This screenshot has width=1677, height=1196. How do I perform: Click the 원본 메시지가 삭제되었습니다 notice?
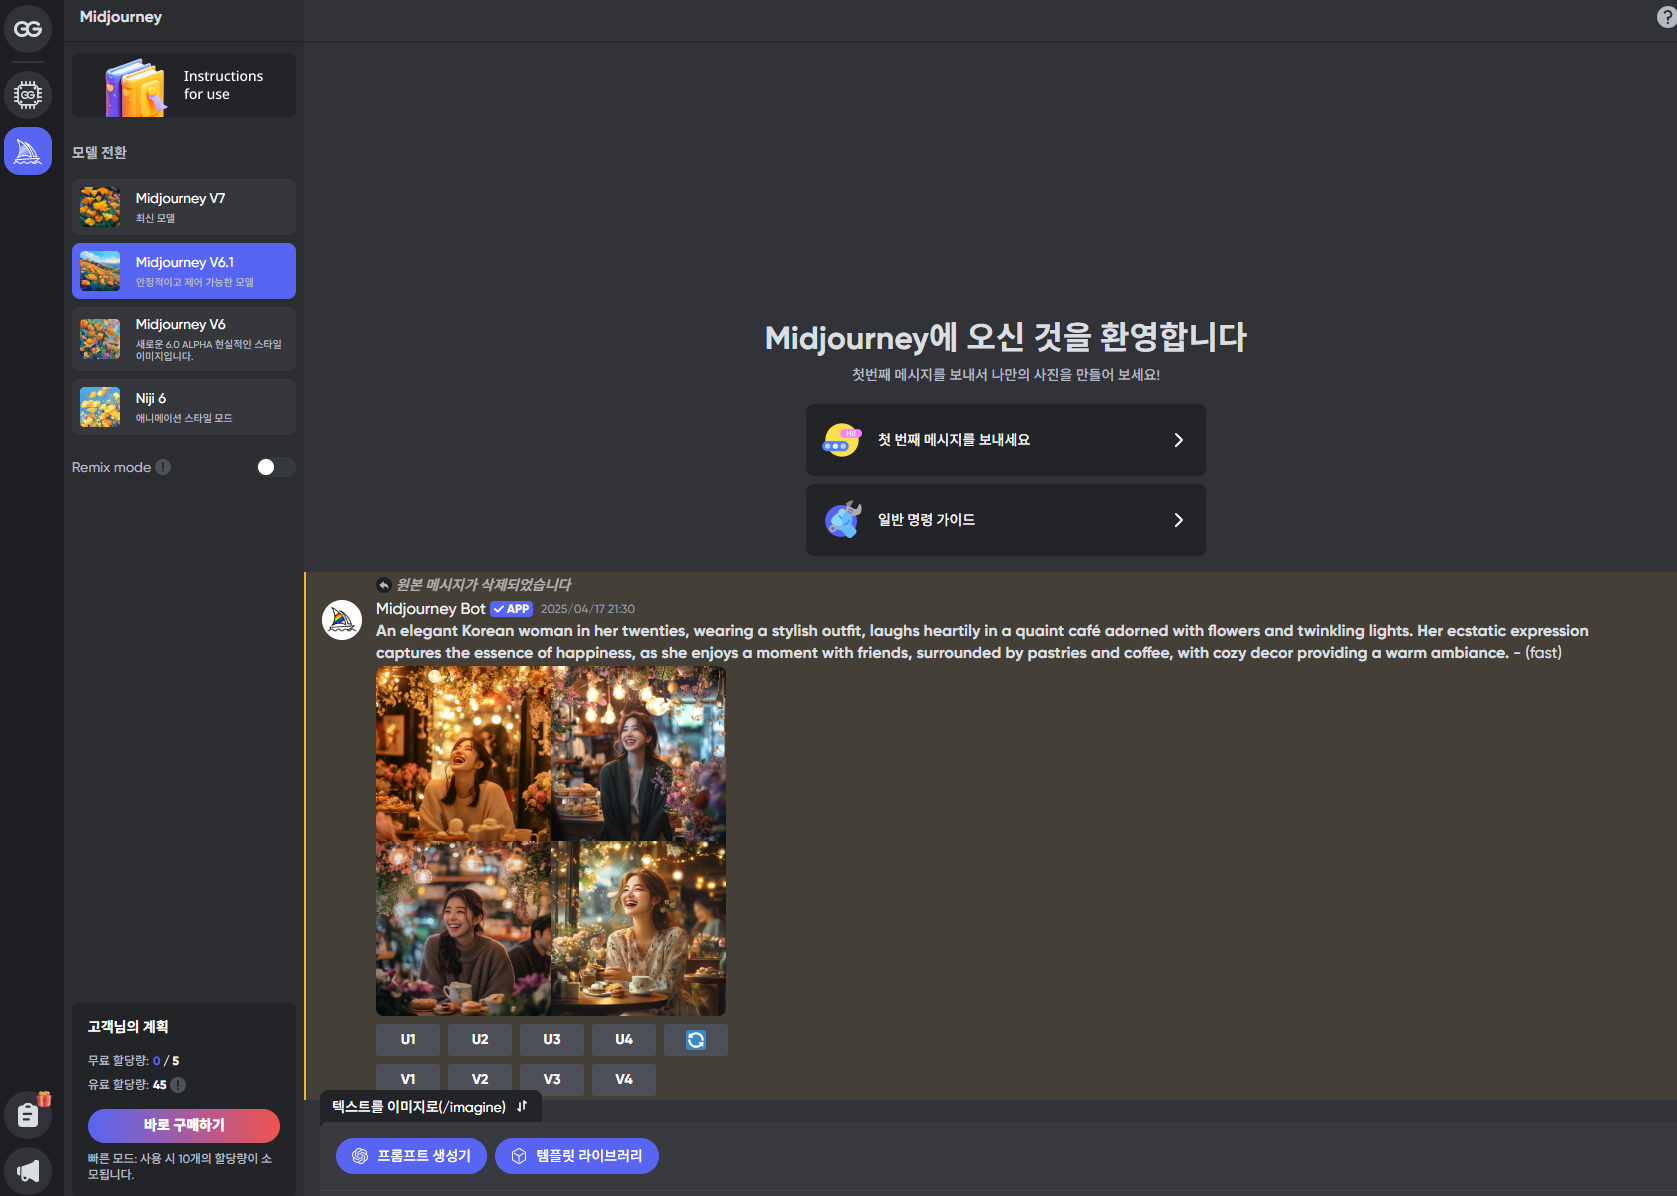(x=484, y=585)
